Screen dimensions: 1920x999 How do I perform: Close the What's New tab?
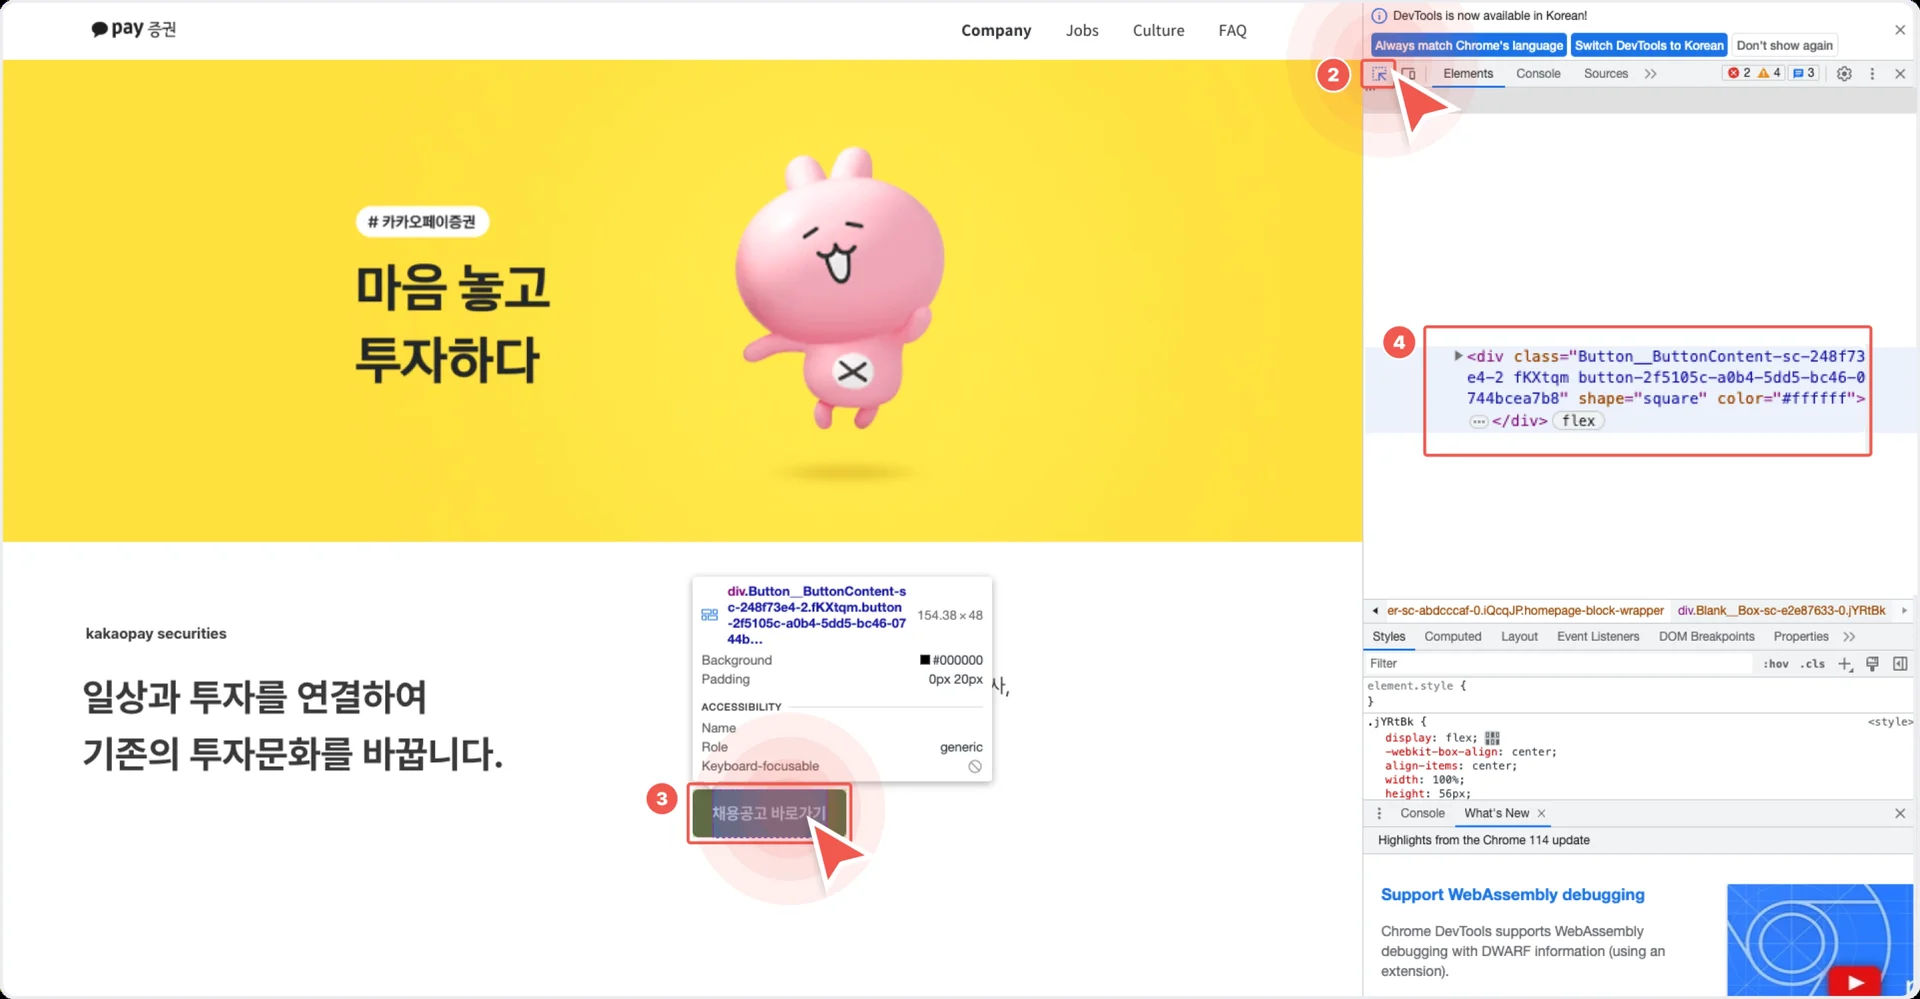coord(1541,814)
